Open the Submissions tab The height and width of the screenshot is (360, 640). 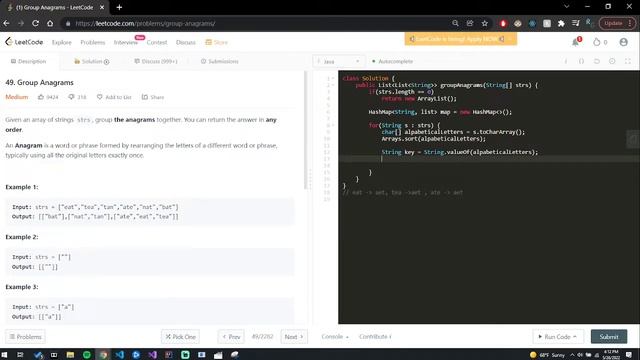point(220,61)
